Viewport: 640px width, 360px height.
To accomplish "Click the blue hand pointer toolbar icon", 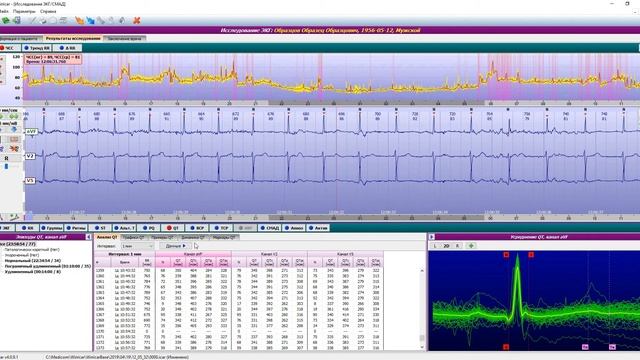I will [x=90, y=20].
